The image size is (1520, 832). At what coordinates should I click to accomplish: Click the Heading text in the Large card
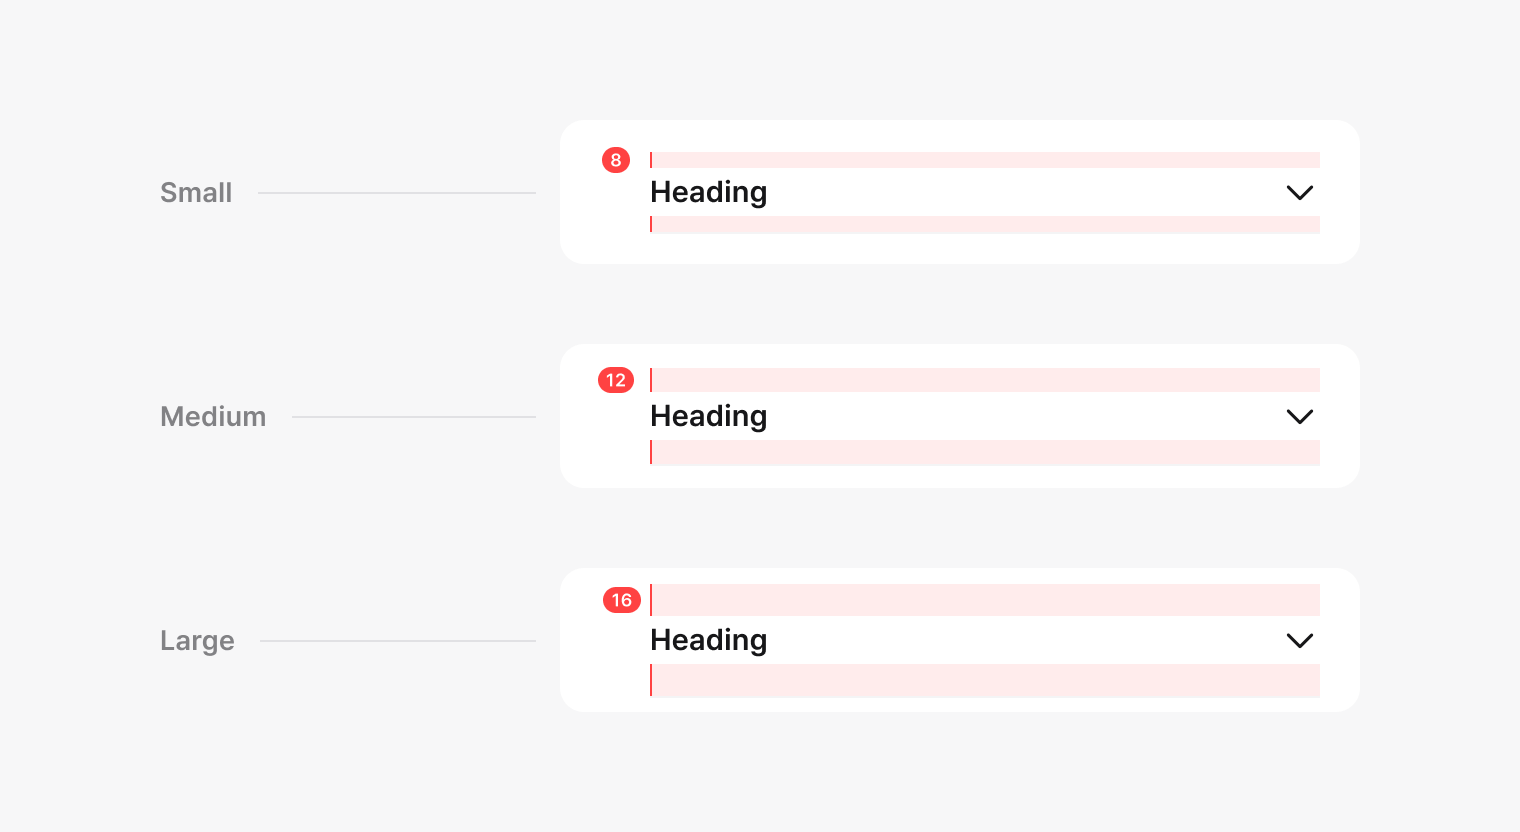(708, 640)
